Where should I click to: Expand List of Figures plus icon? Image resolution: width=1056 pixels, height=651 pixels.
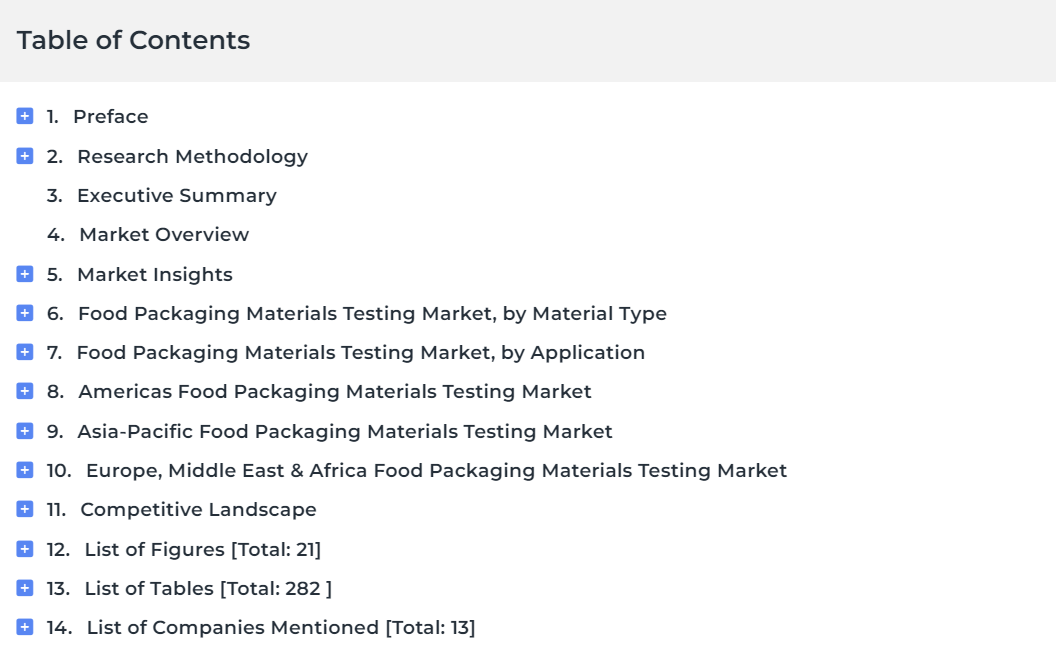(25, 549)
